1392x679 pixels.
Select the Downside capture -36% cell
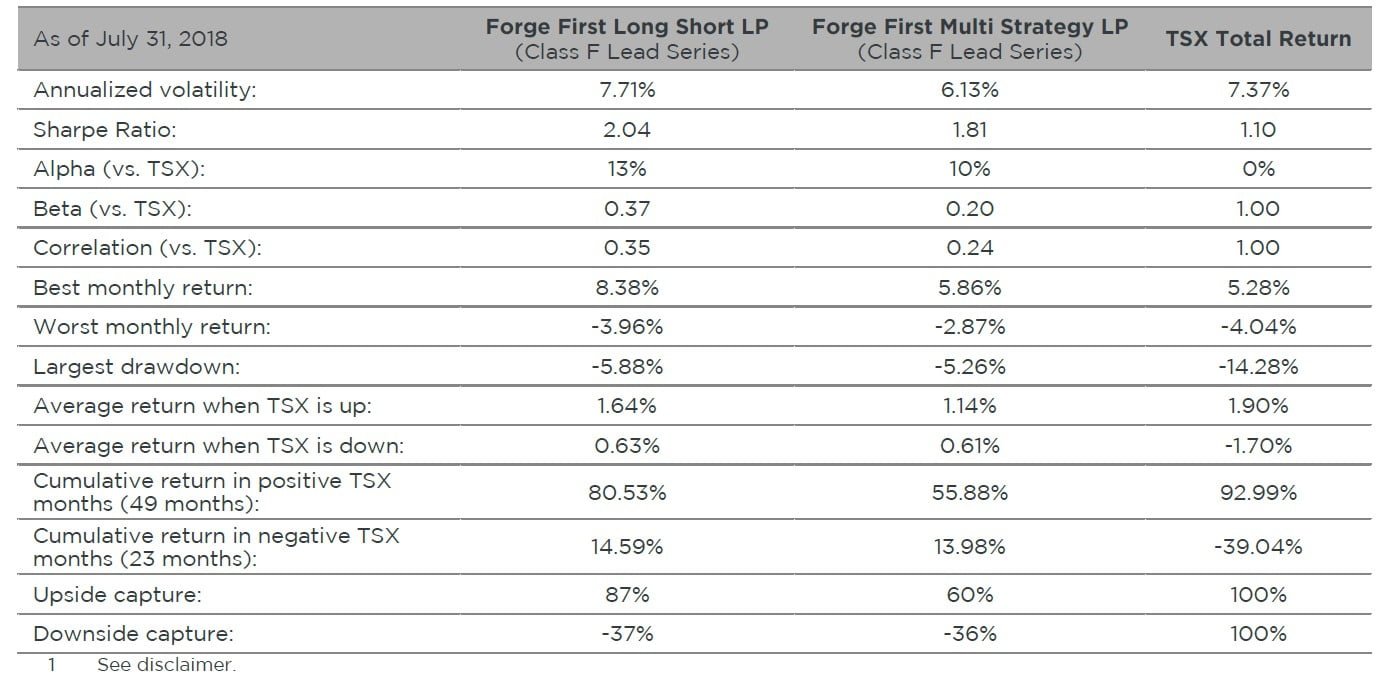point(969,634)
